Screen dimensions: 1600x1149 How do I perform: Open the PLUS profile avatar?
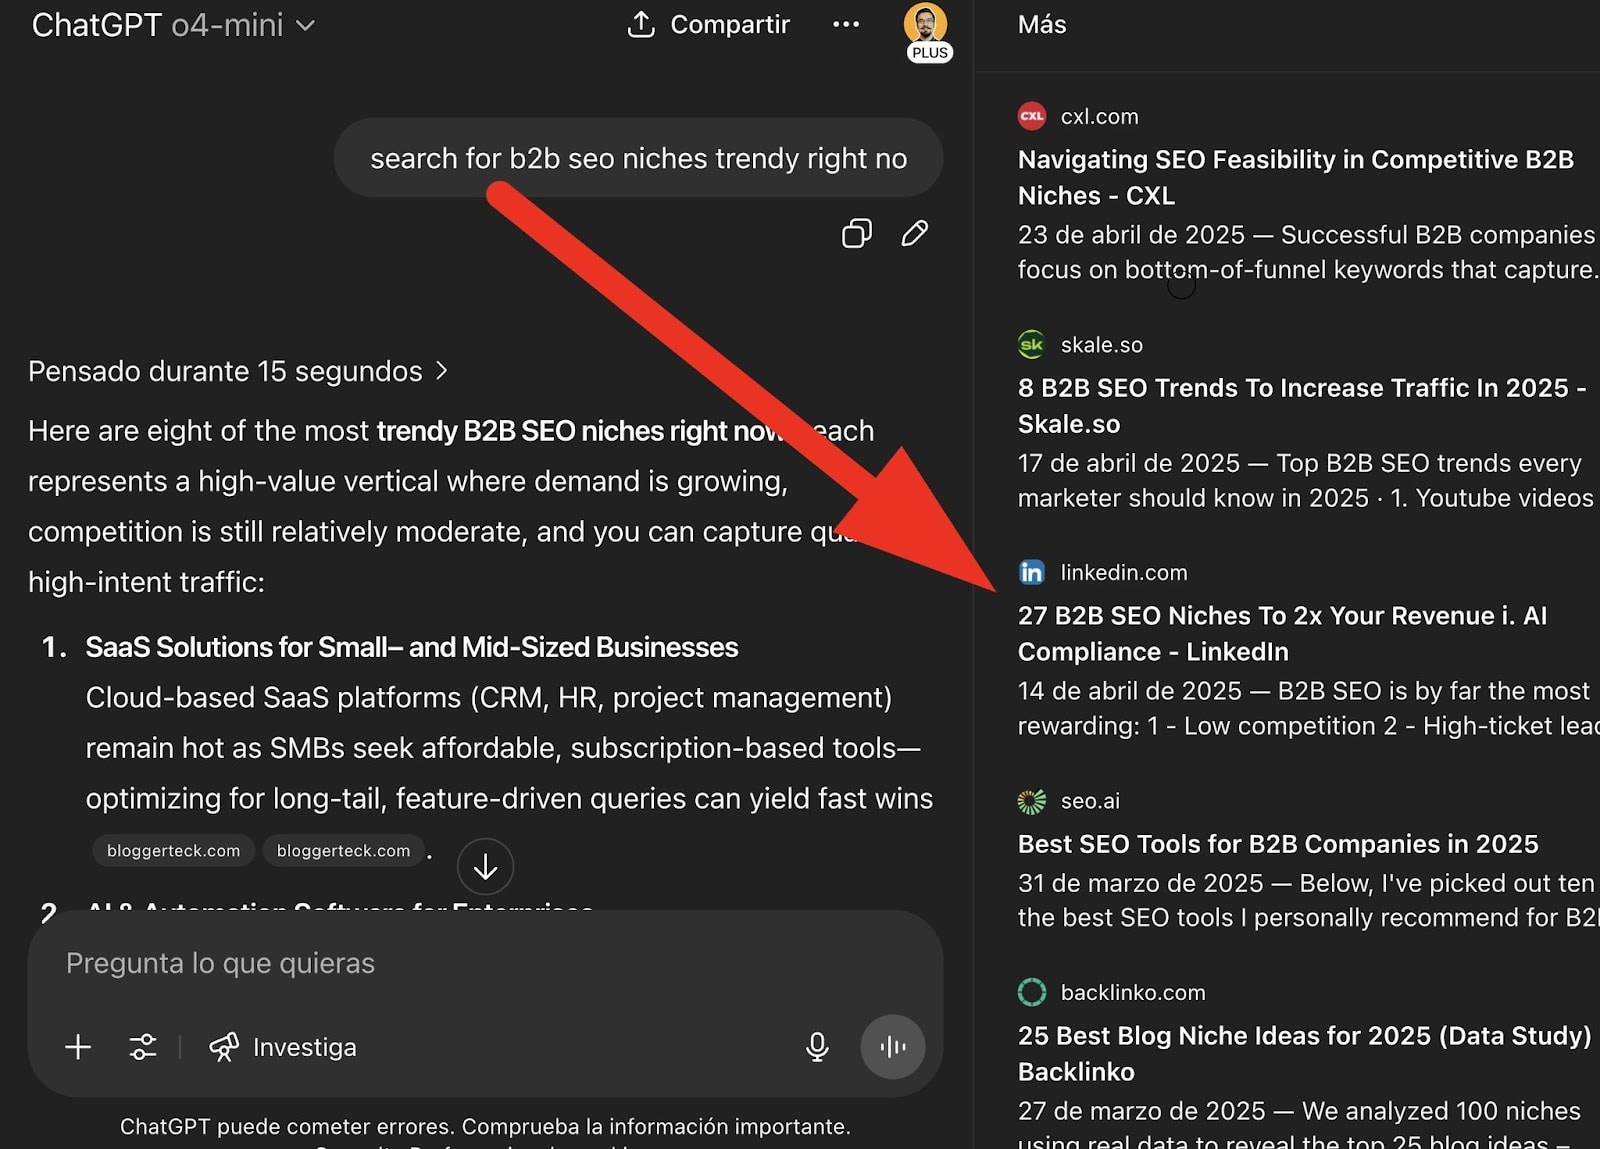926,31
